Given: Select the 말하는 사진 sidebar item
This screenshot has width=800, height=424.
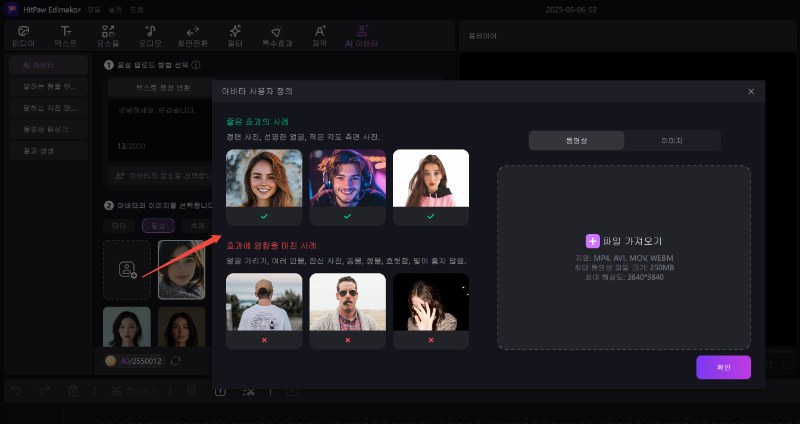Looking at the screenshot, I should 48,108.
